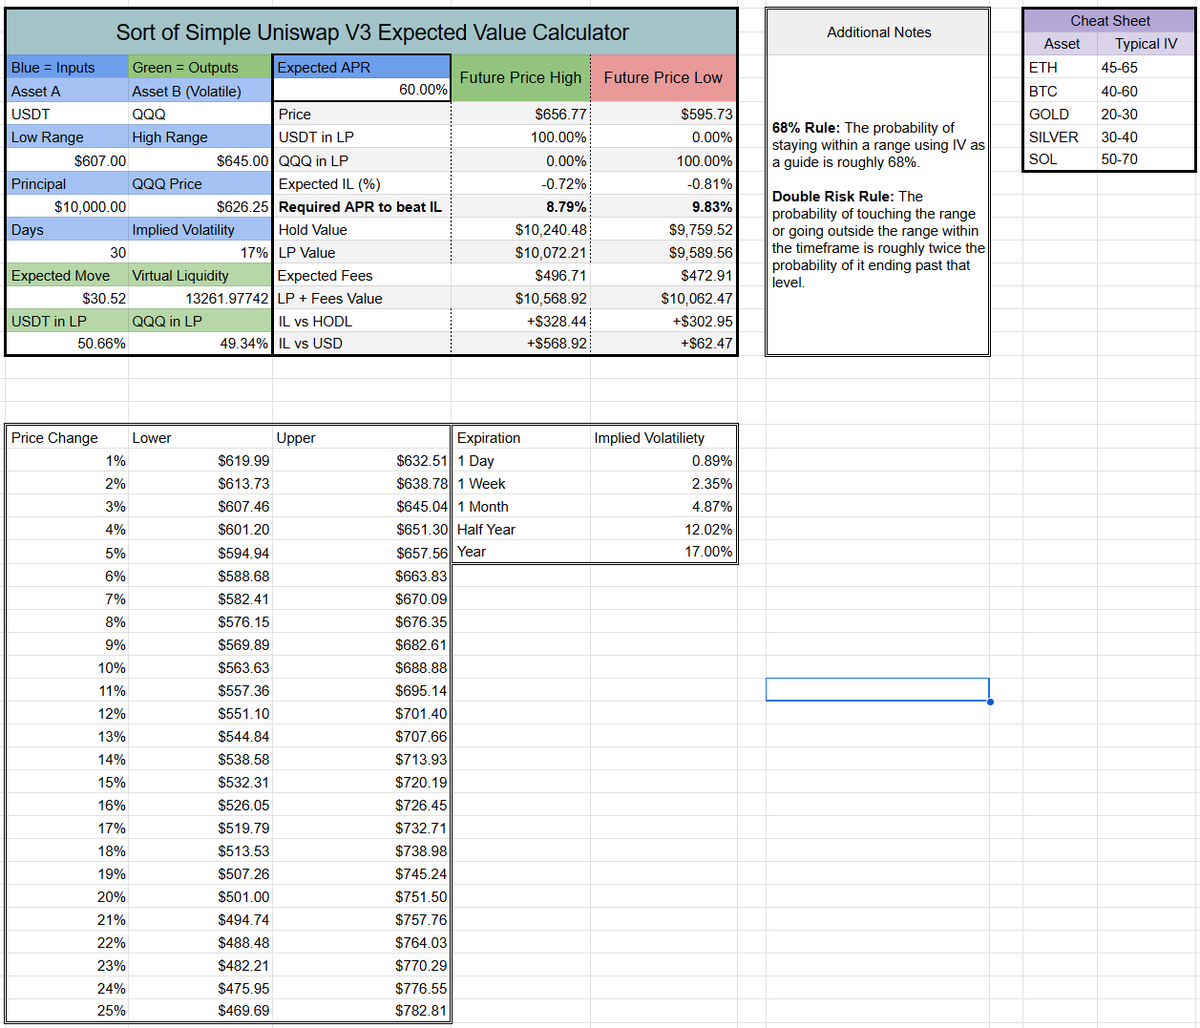This screenshot has height=1028, width=1200.
Task: Select the Asset A cell containing USDT
Action: point(67,114)
